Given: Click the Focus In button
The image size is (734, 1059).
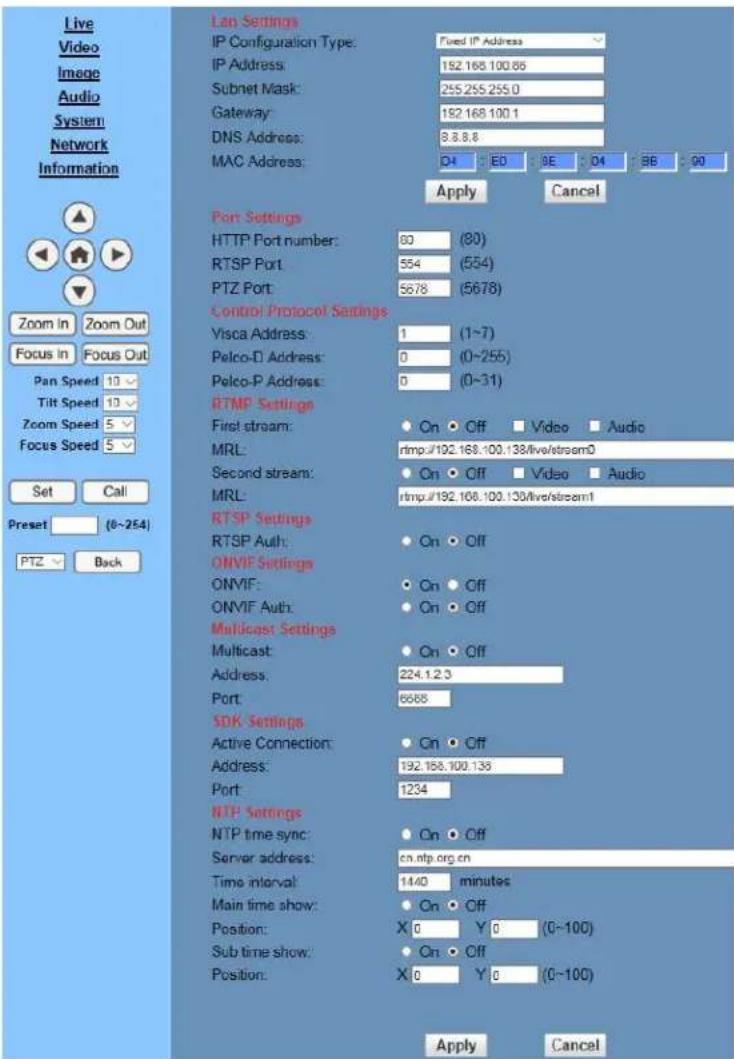Looking at the screenshot, I should click(43, 354).
